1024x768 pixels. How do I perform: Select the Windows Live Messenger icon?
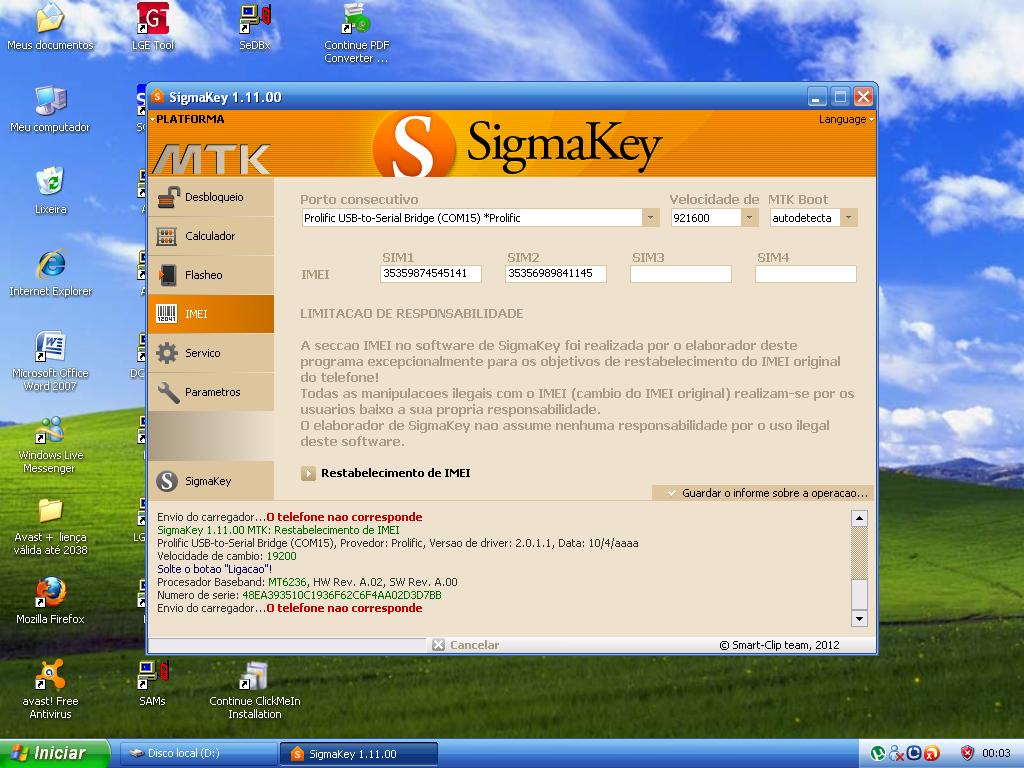(x=50, y=443)
